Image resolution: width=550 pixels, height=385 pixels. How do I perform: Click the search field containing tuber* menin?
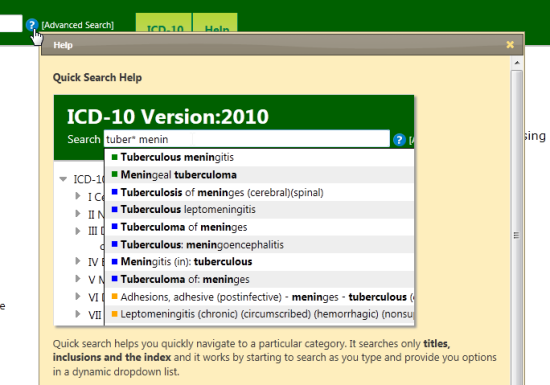247,139
